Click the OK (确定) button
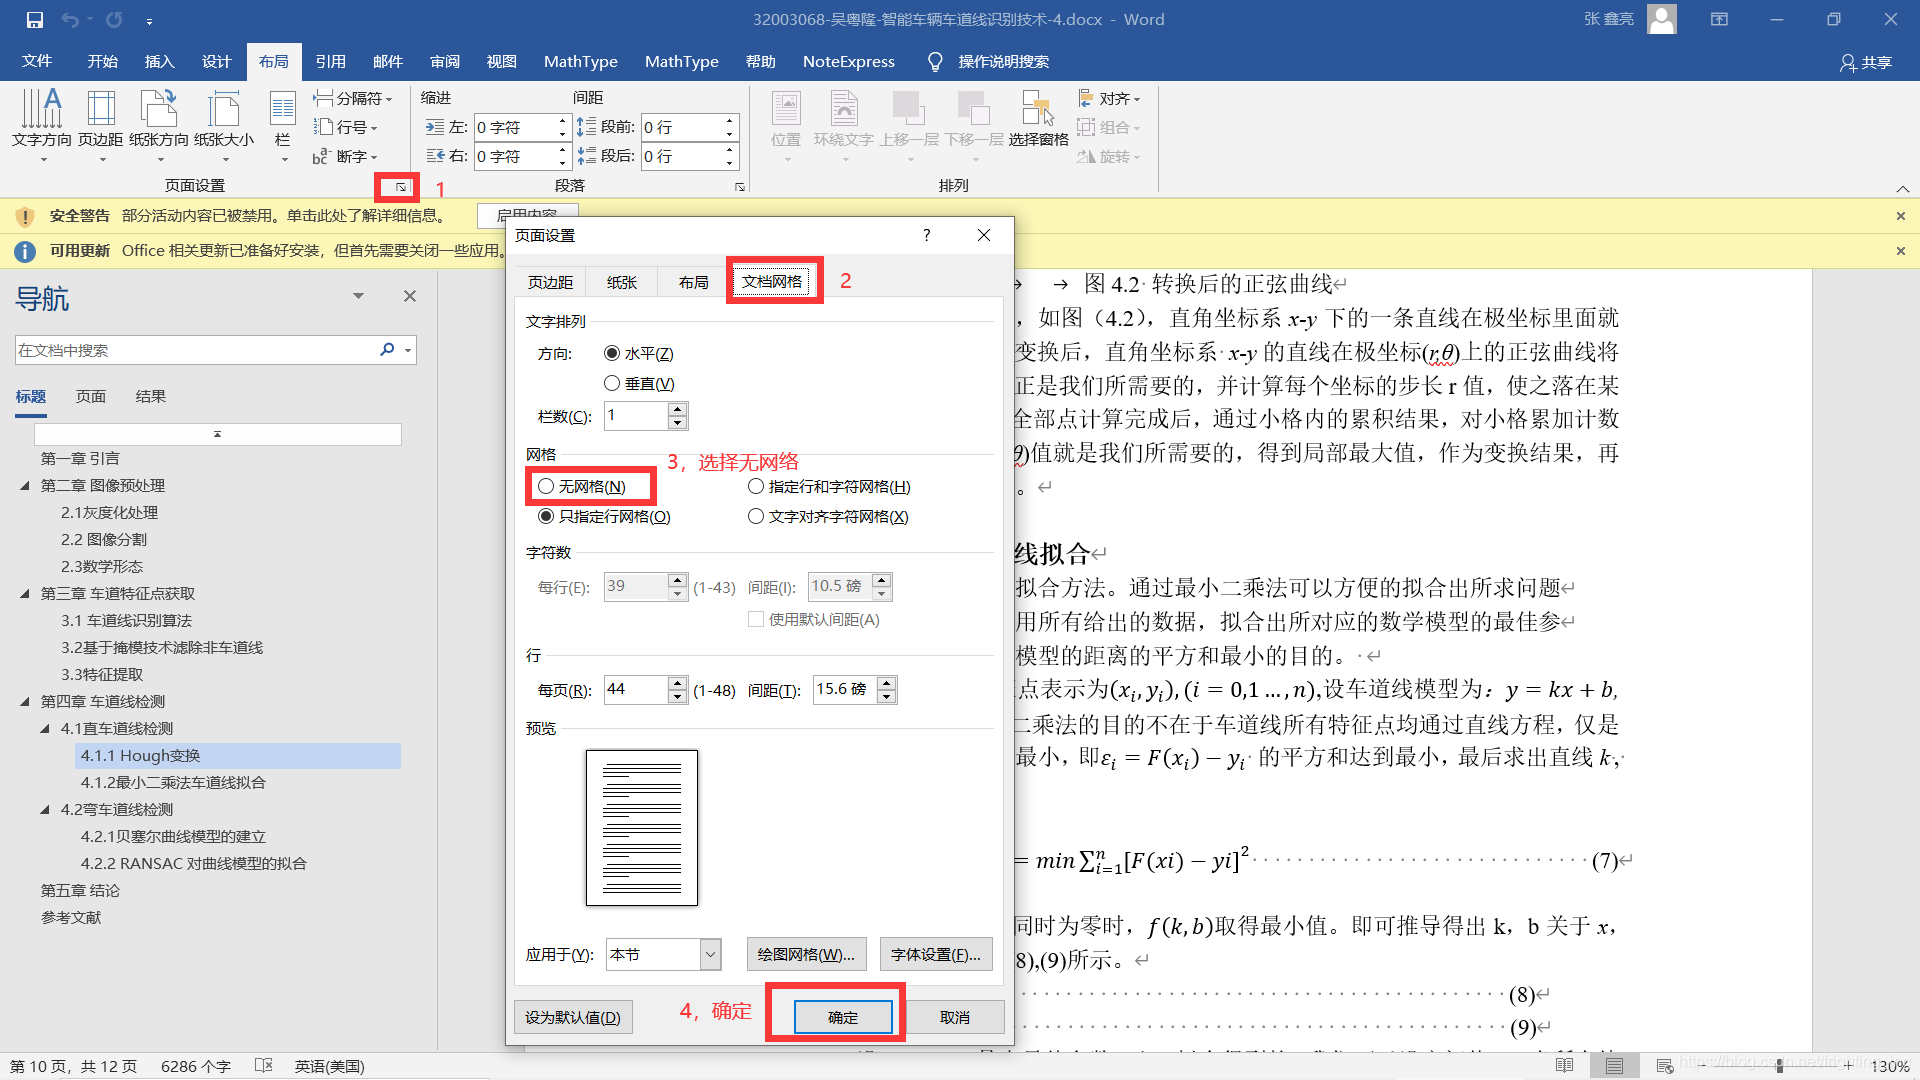 [842, 1016]
